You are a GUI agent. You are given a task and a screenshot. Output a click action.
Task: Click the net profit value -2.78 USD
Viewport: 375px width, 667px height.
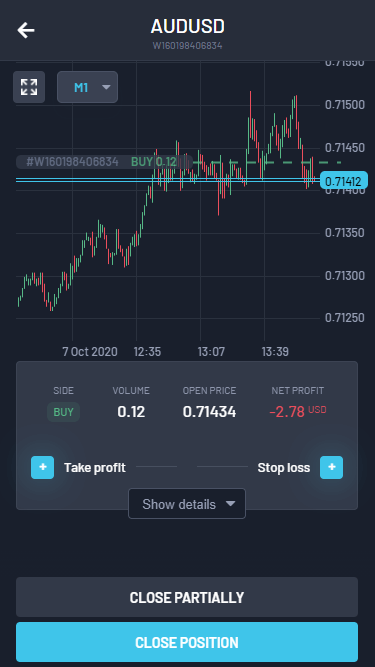[298, 412]
